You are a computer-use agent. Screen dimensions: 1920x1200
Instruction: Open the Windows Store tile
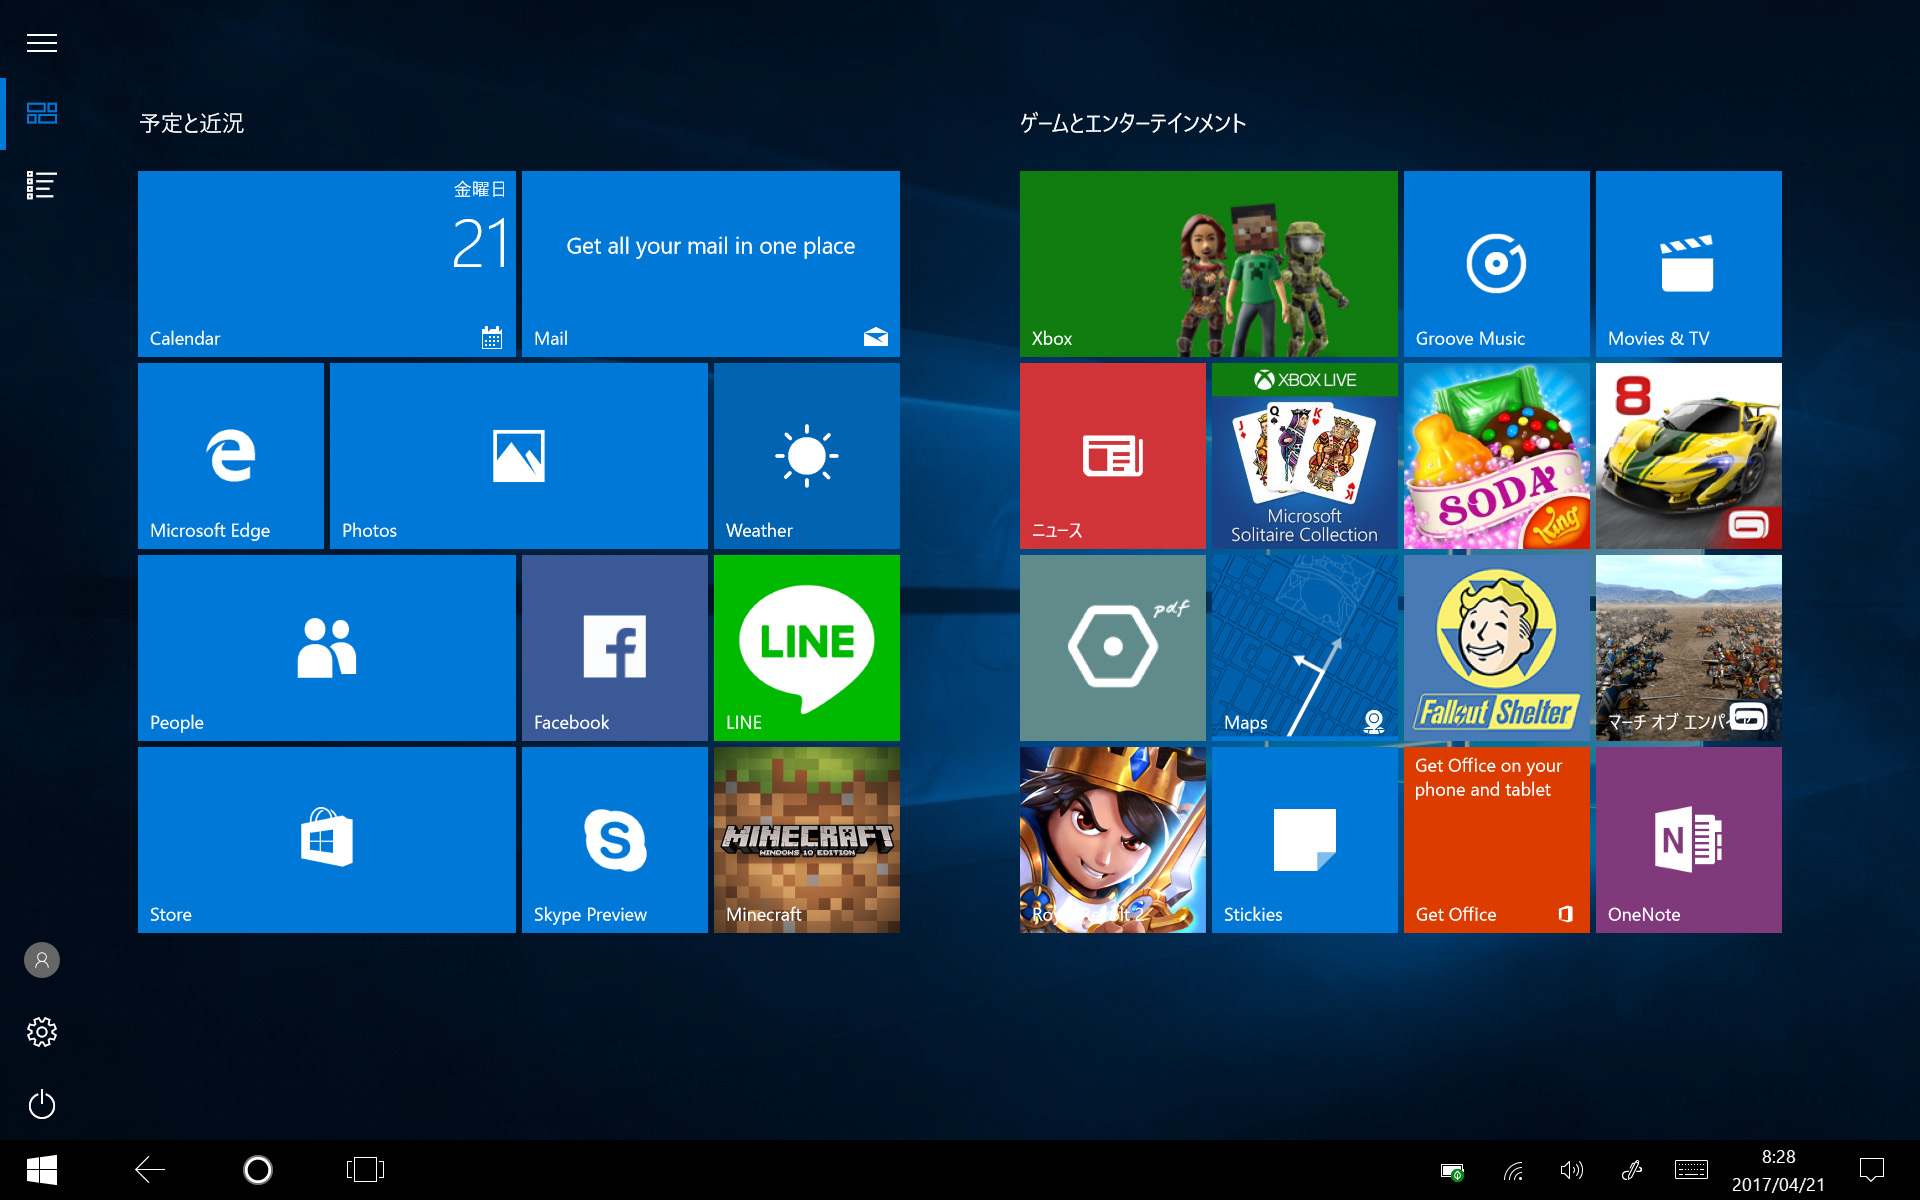pos(326,840)
